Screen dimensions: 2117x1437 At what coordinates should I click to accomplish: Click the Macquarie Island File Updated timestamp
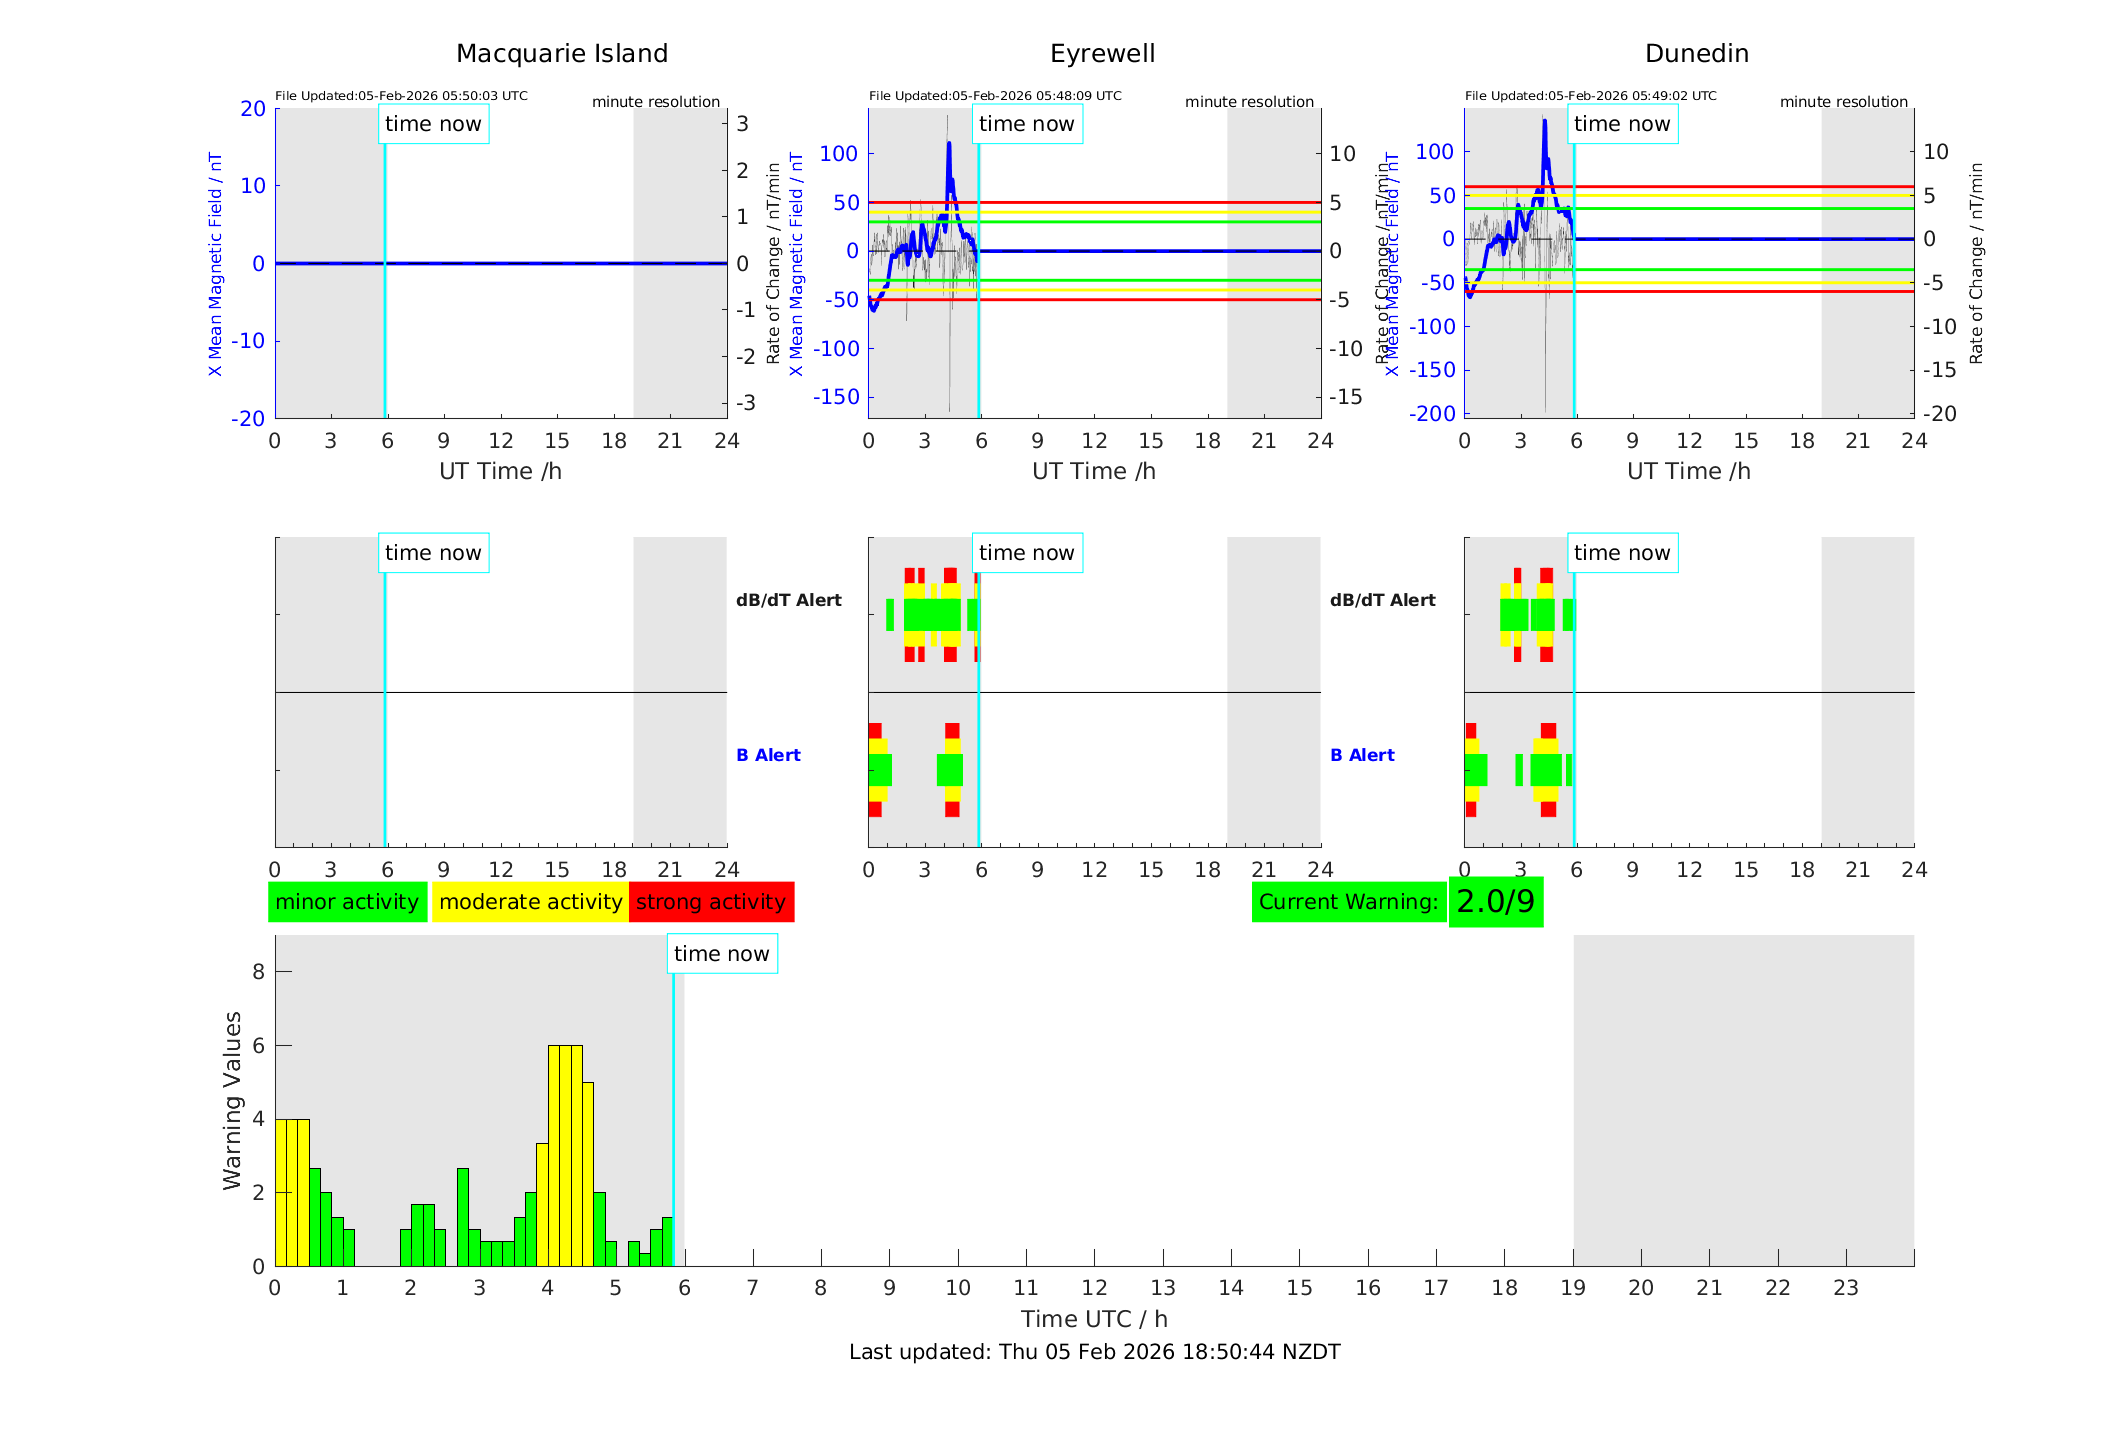[401, 96]
